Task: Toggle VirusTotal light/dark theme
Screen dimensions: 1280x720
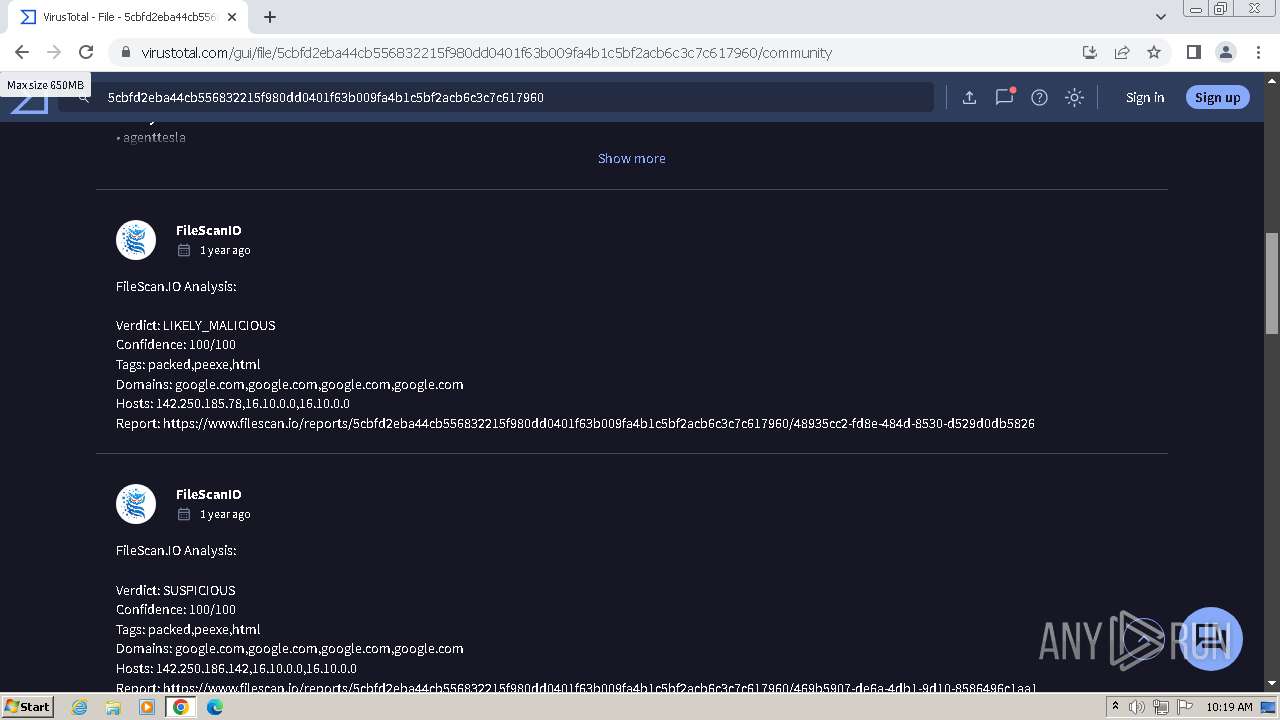Action: tap(1074, 97)
